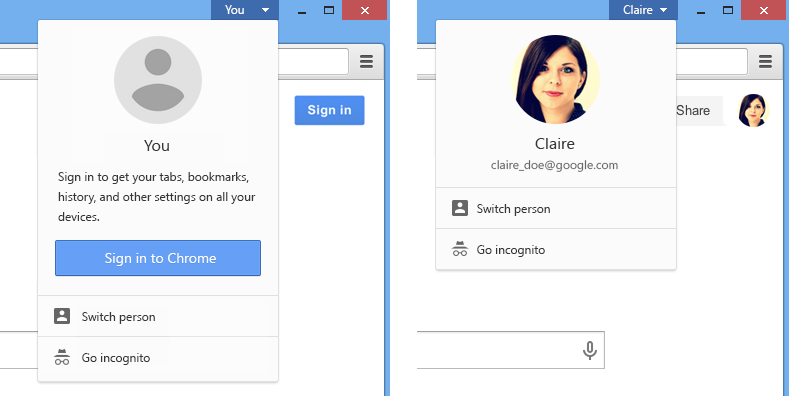Select Switch person in Claire's menu
Image resolution: width=789 pixels, height=396 pixels.
tap(556, 208)
